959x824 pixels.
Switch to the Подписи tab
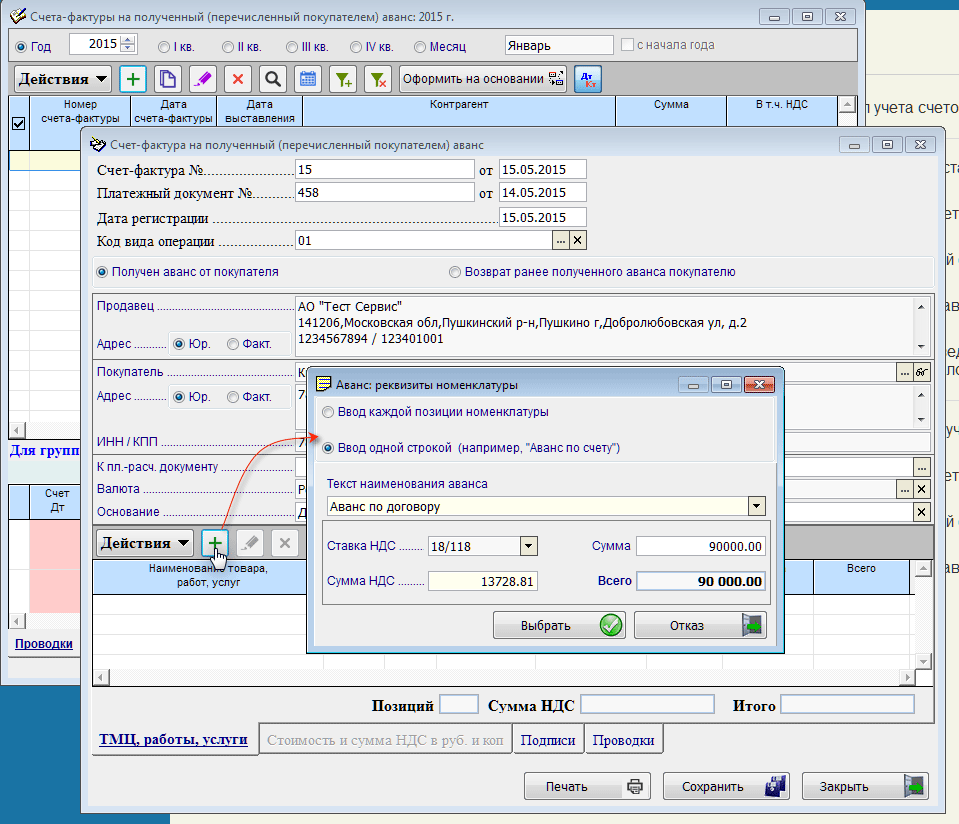click(548, 740)
